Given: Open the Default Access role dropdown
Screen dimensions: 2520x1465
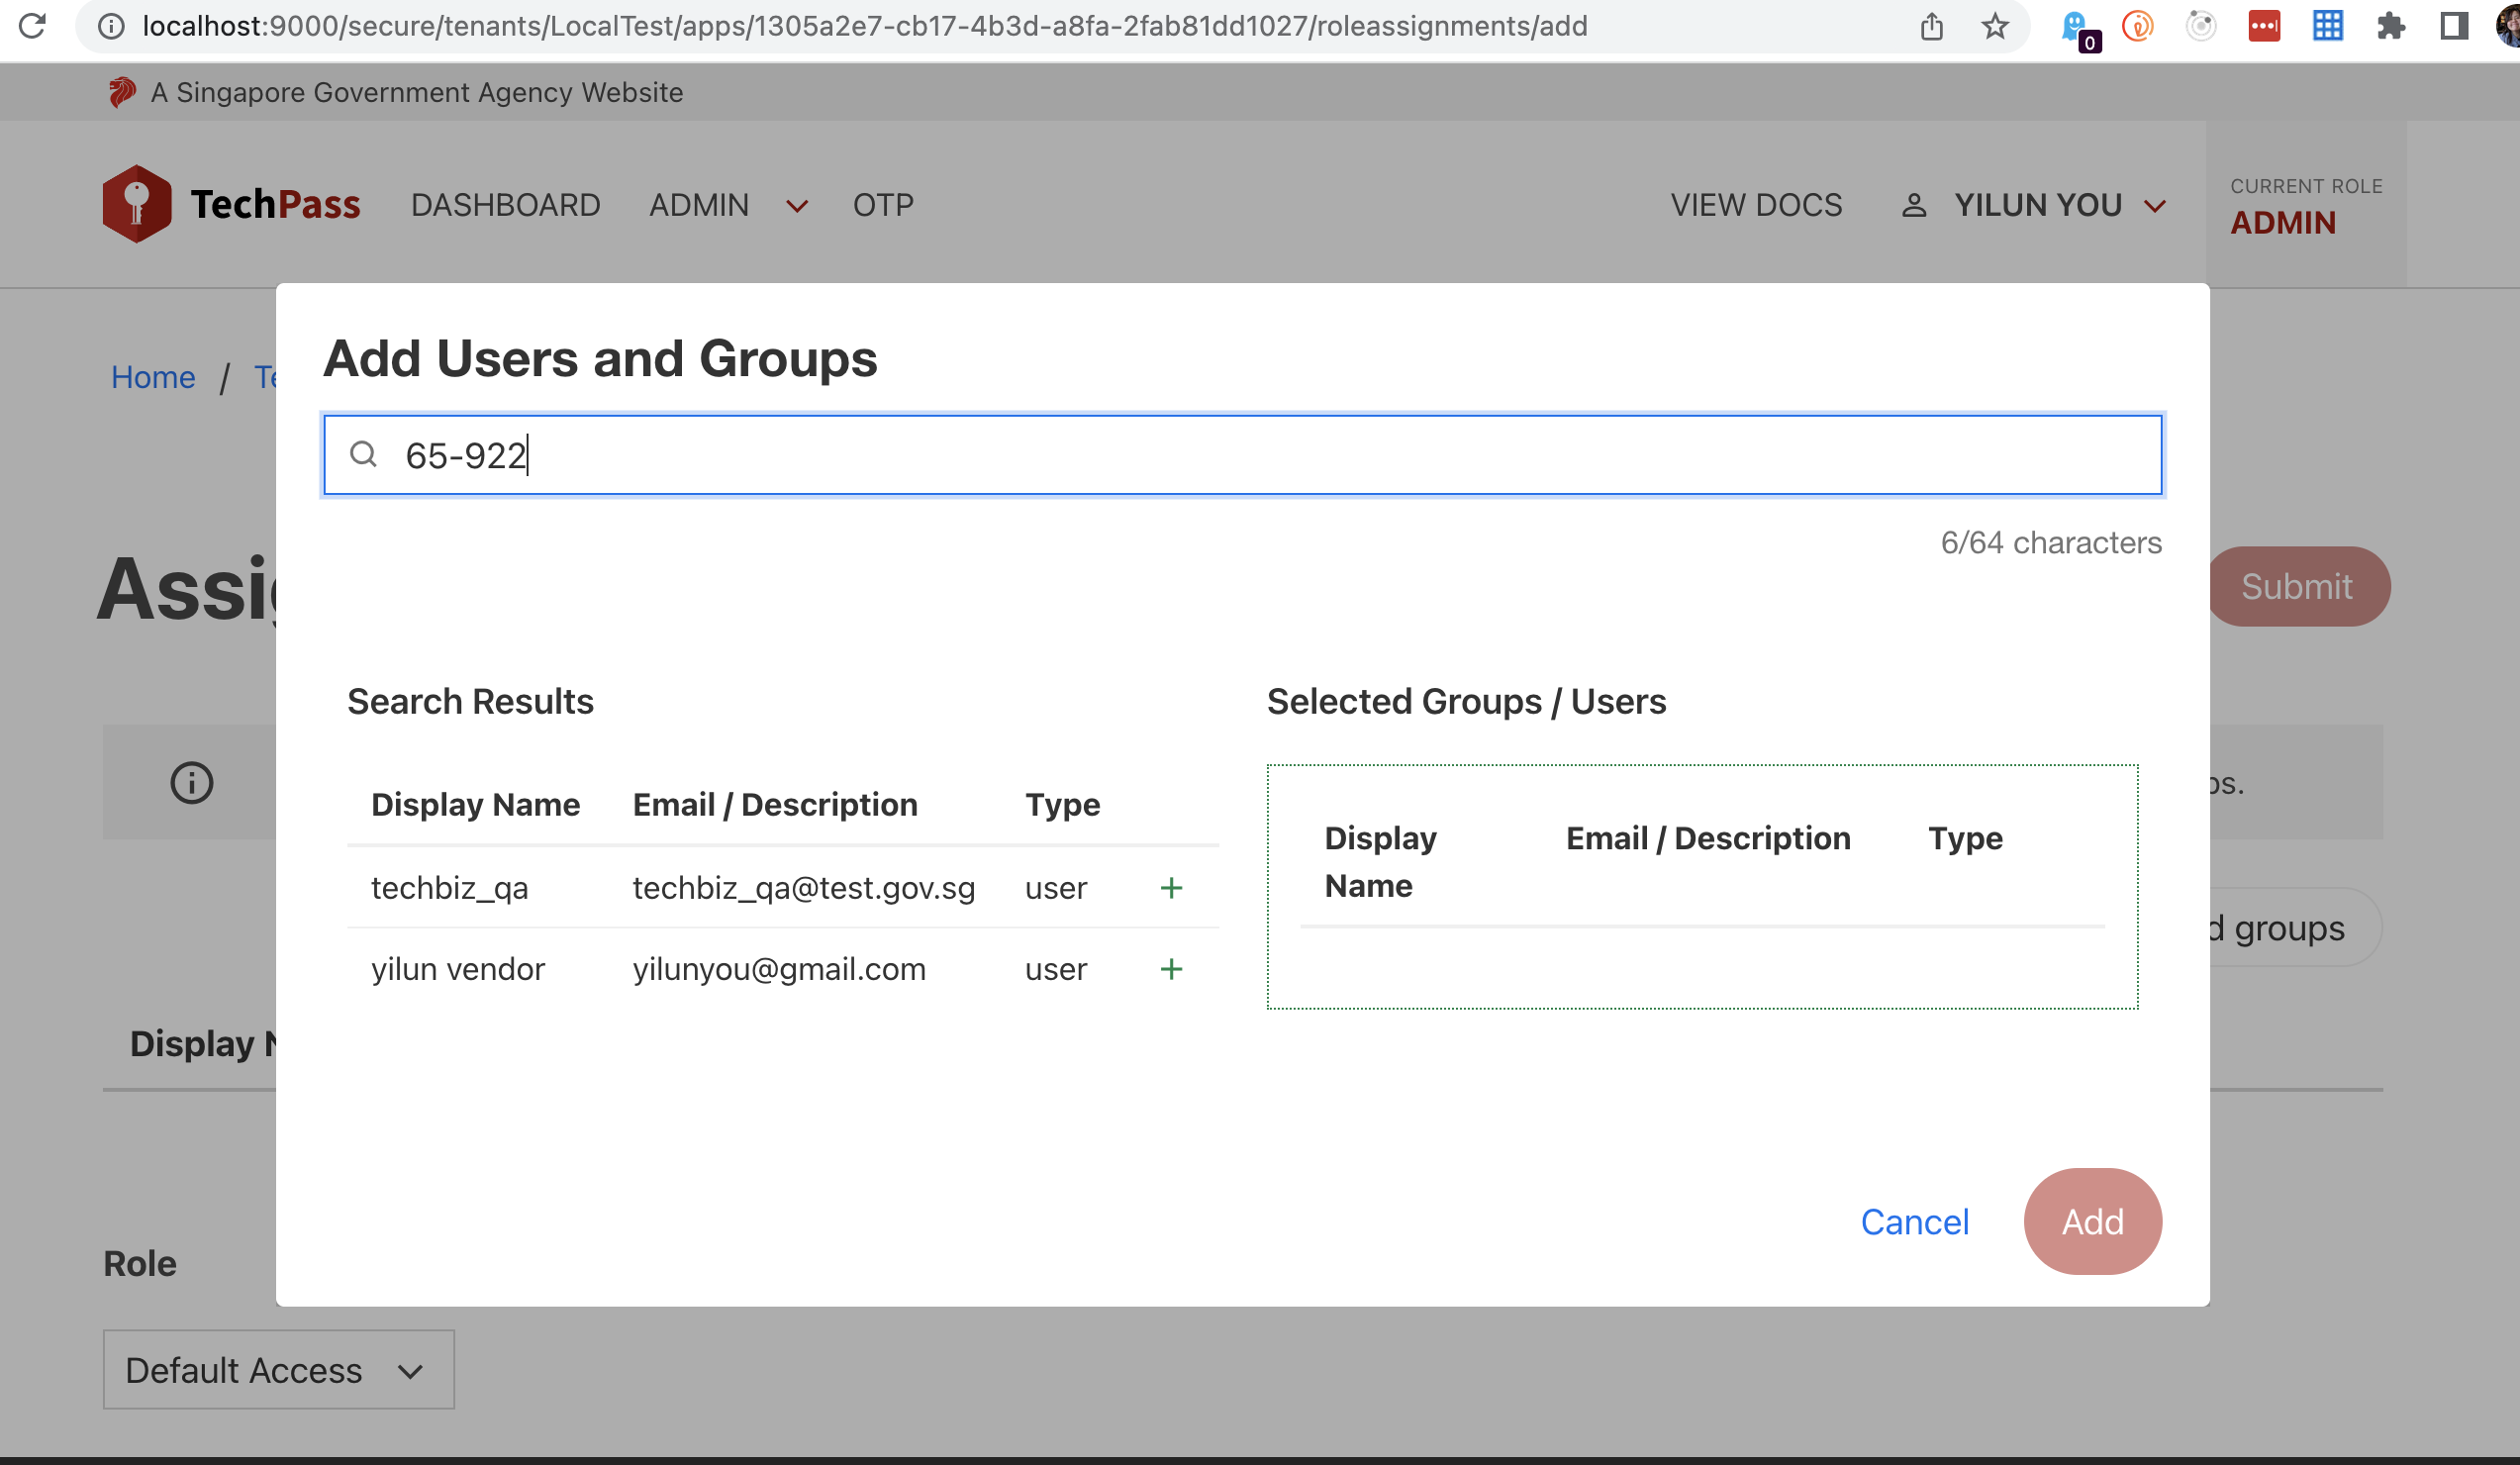Looking at the screenshot, I should [x=278, y=1369].
